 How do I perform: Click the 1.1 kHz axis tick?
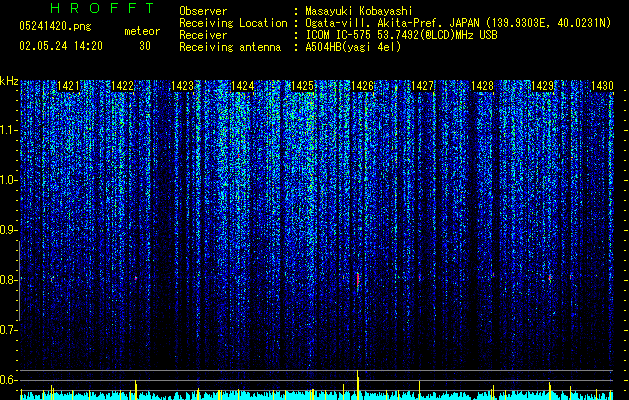tap(9, 130)
